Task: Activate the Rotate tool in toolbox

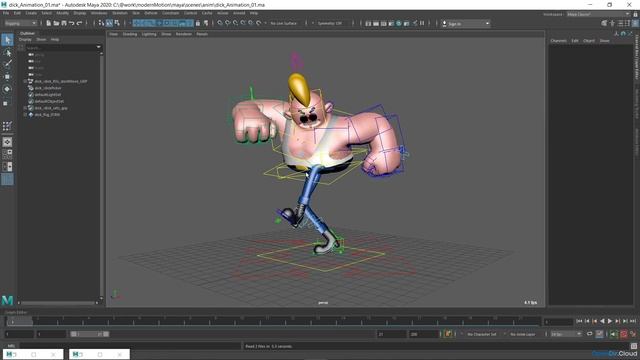Action: pos(7,89)
